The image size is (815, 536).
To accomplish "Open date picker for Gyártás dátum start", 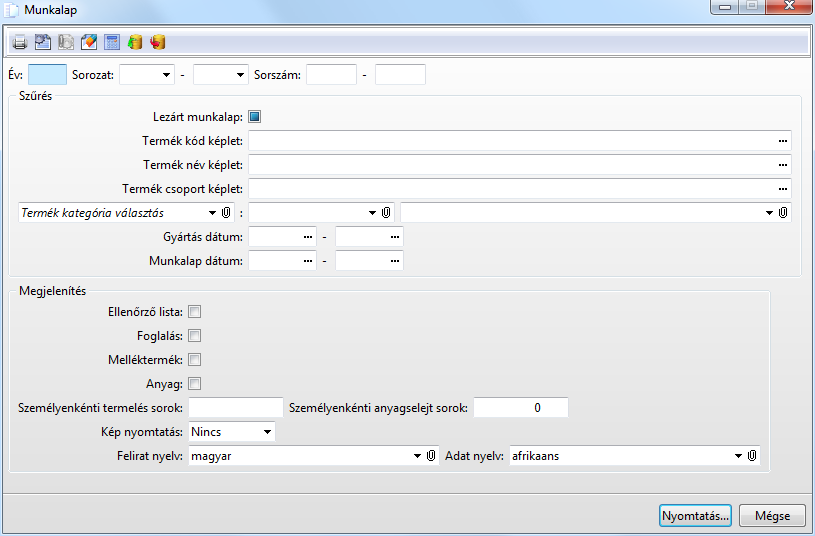I will click(308, 237).
